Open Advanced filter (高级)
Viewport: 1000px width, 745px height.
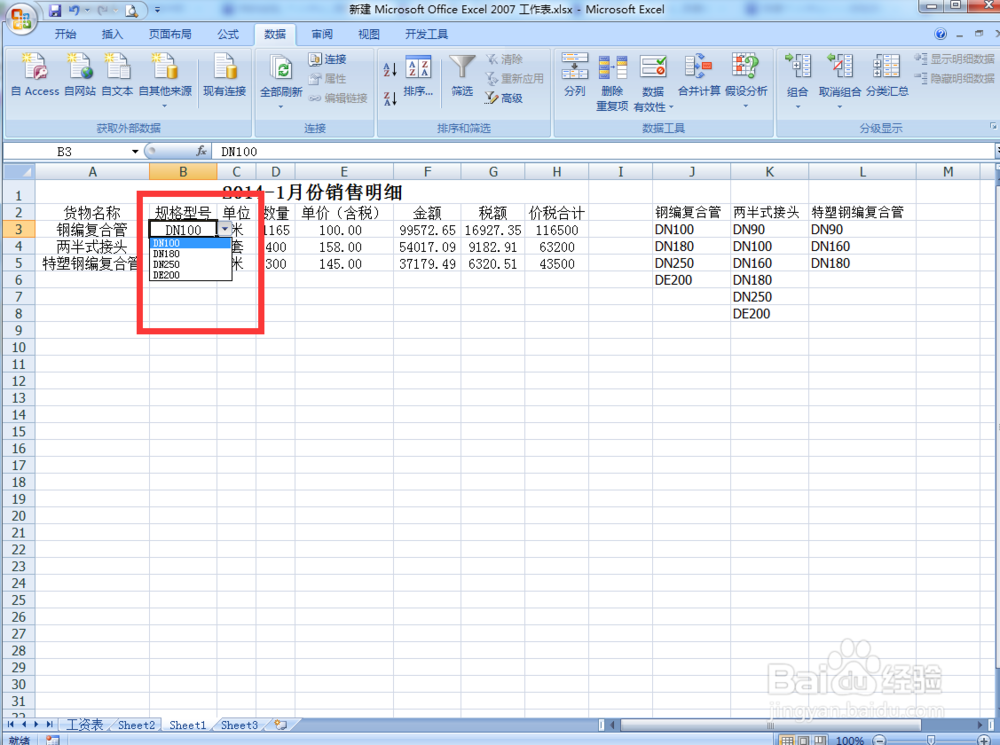[504, 98]
